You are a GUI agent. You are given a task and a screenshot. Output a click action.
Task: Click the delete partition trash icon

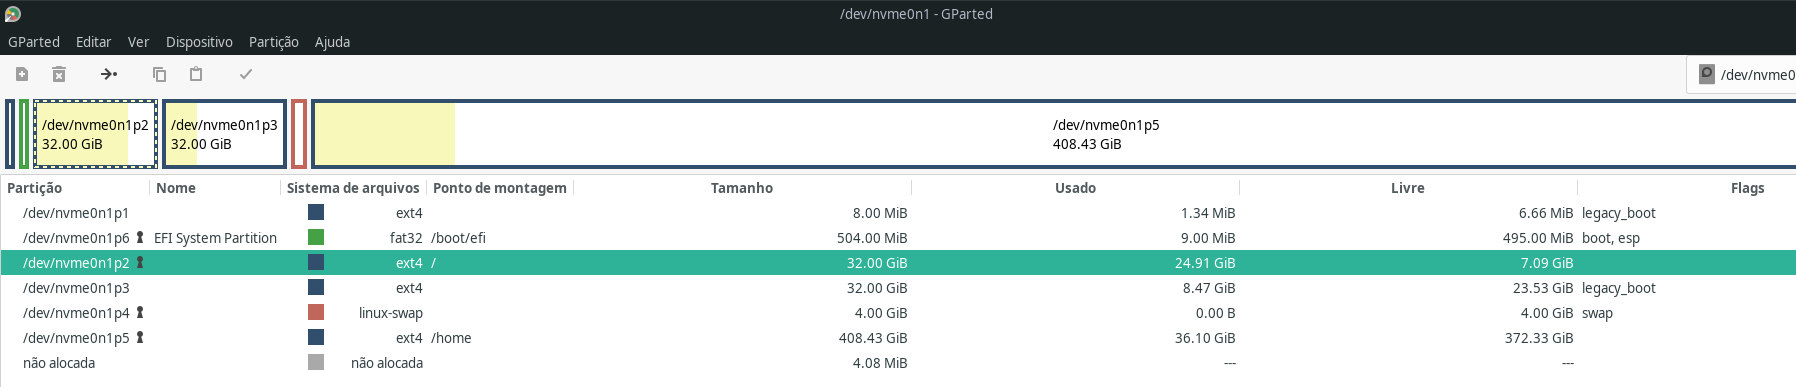click(x=59, y=74)
